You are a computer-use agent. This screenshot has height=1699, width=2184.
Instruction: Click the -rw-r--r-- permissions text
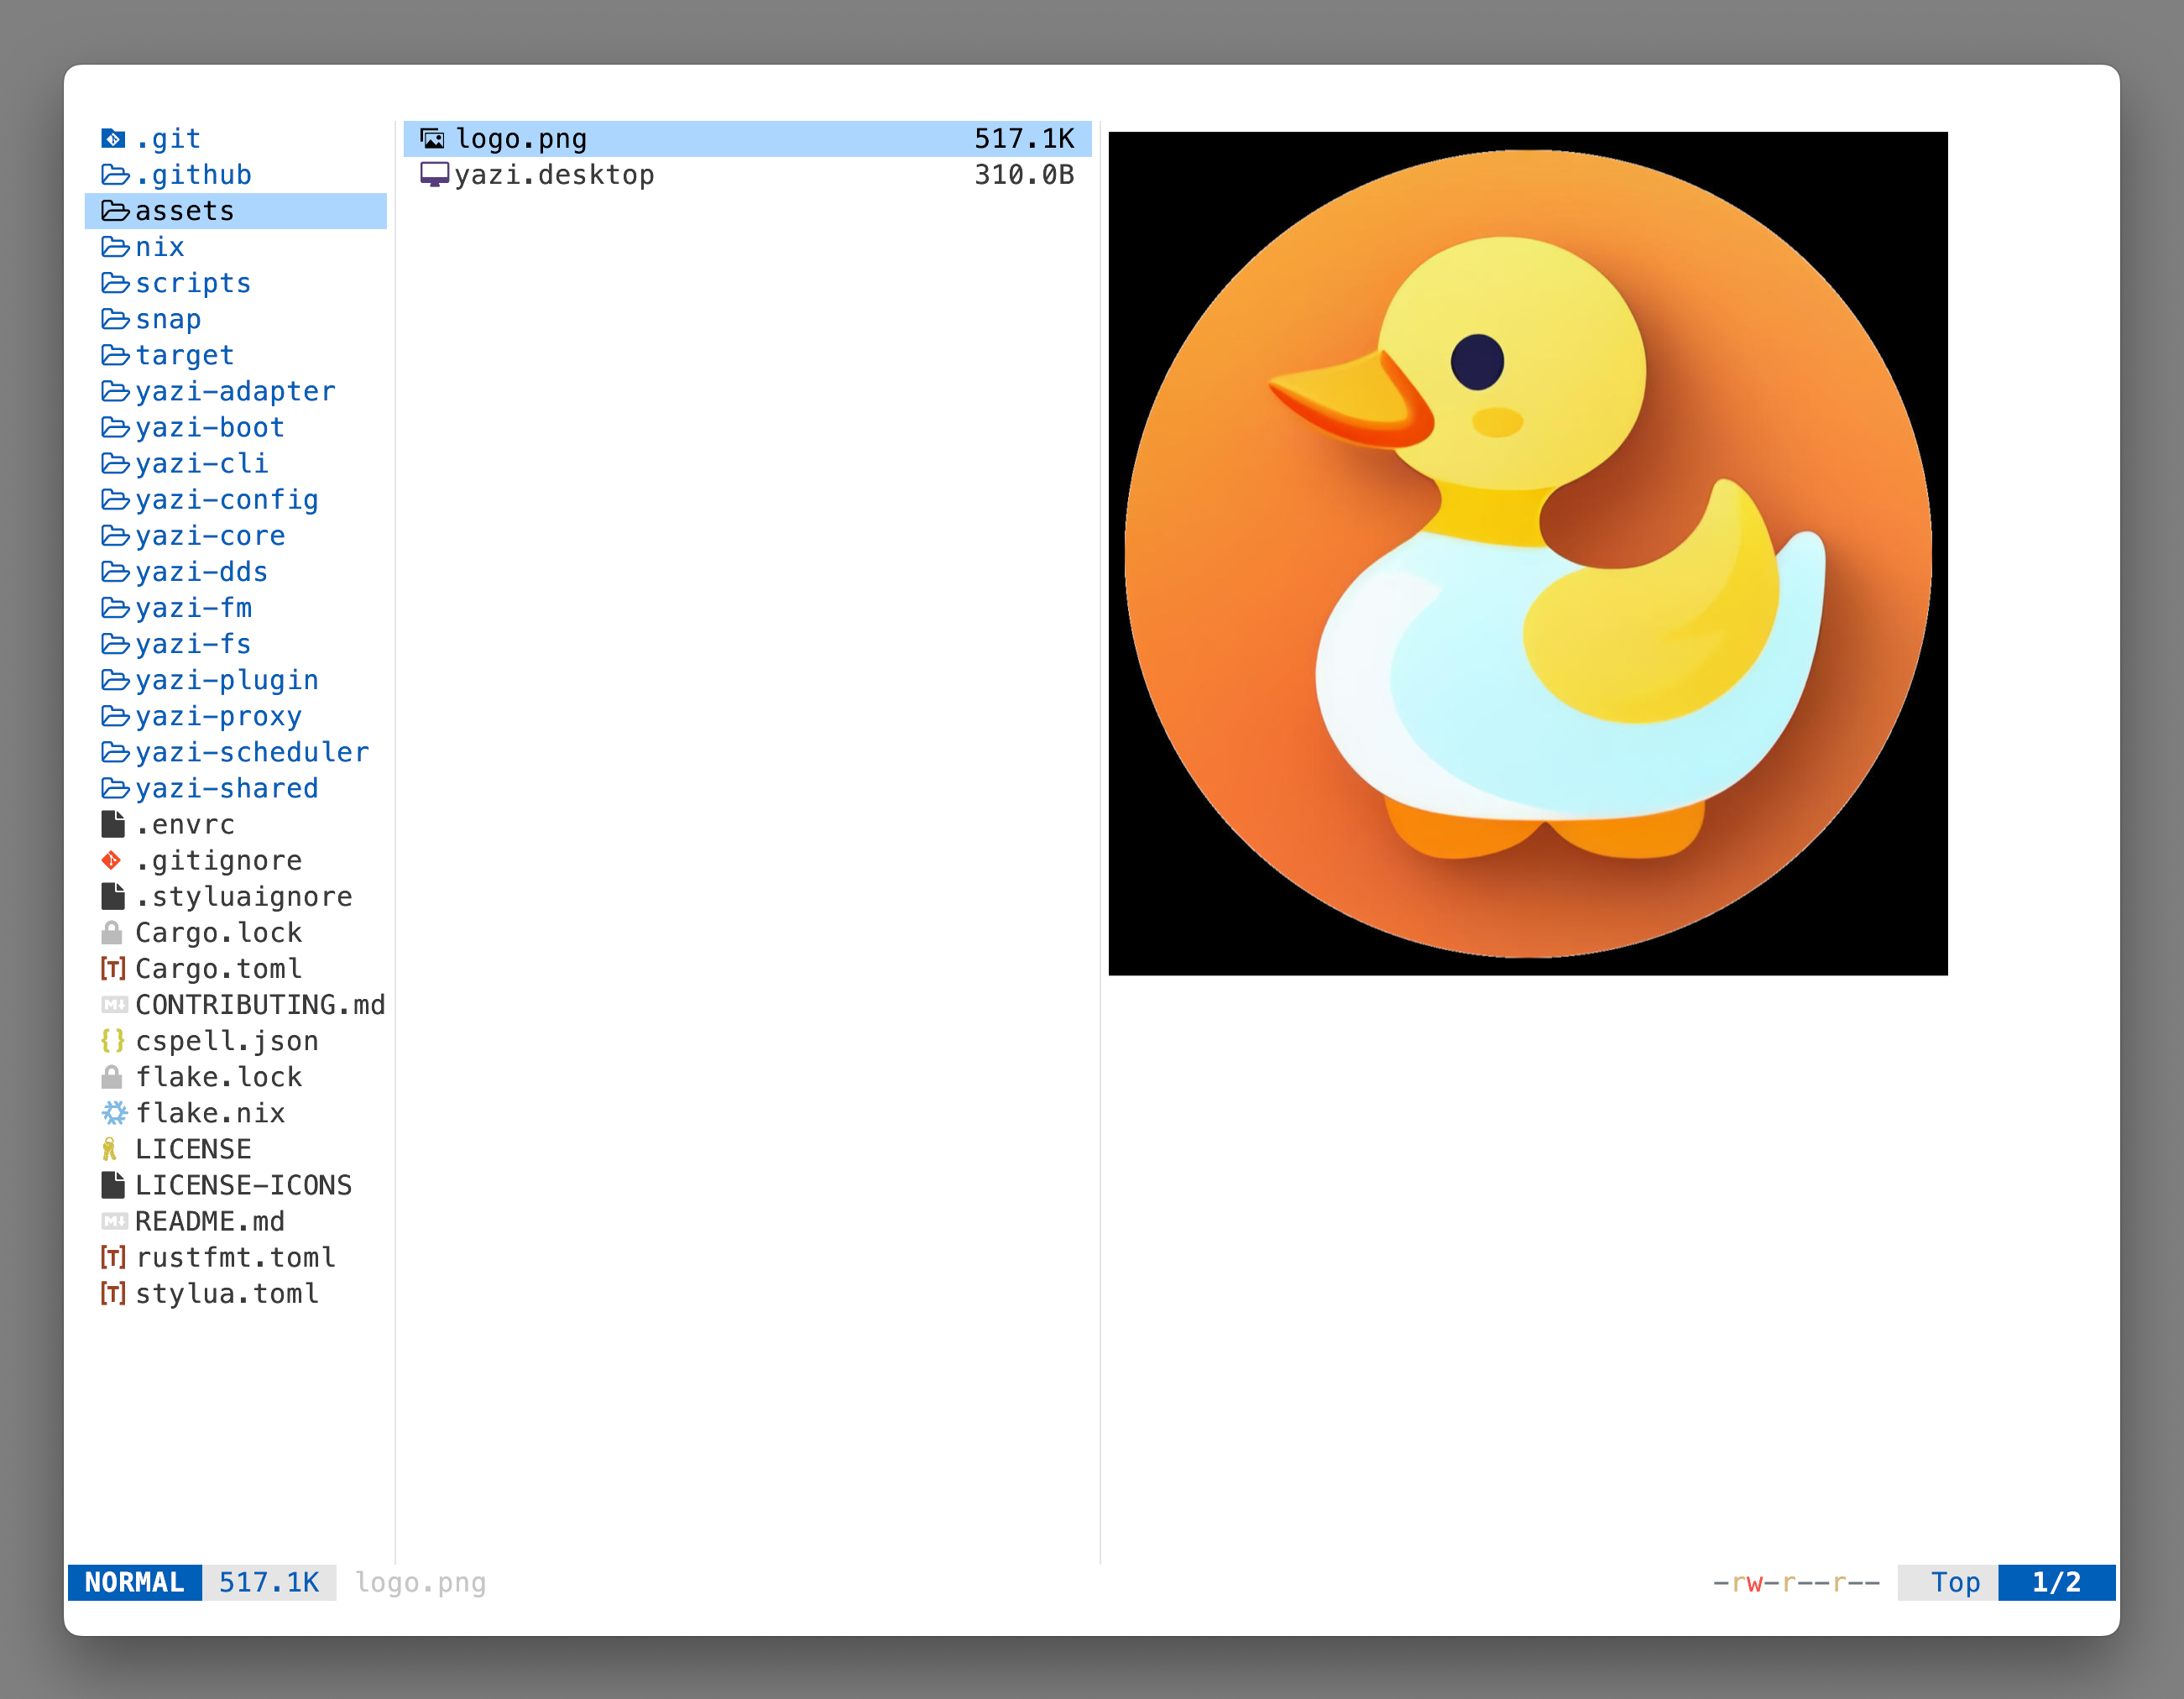1795,1583
